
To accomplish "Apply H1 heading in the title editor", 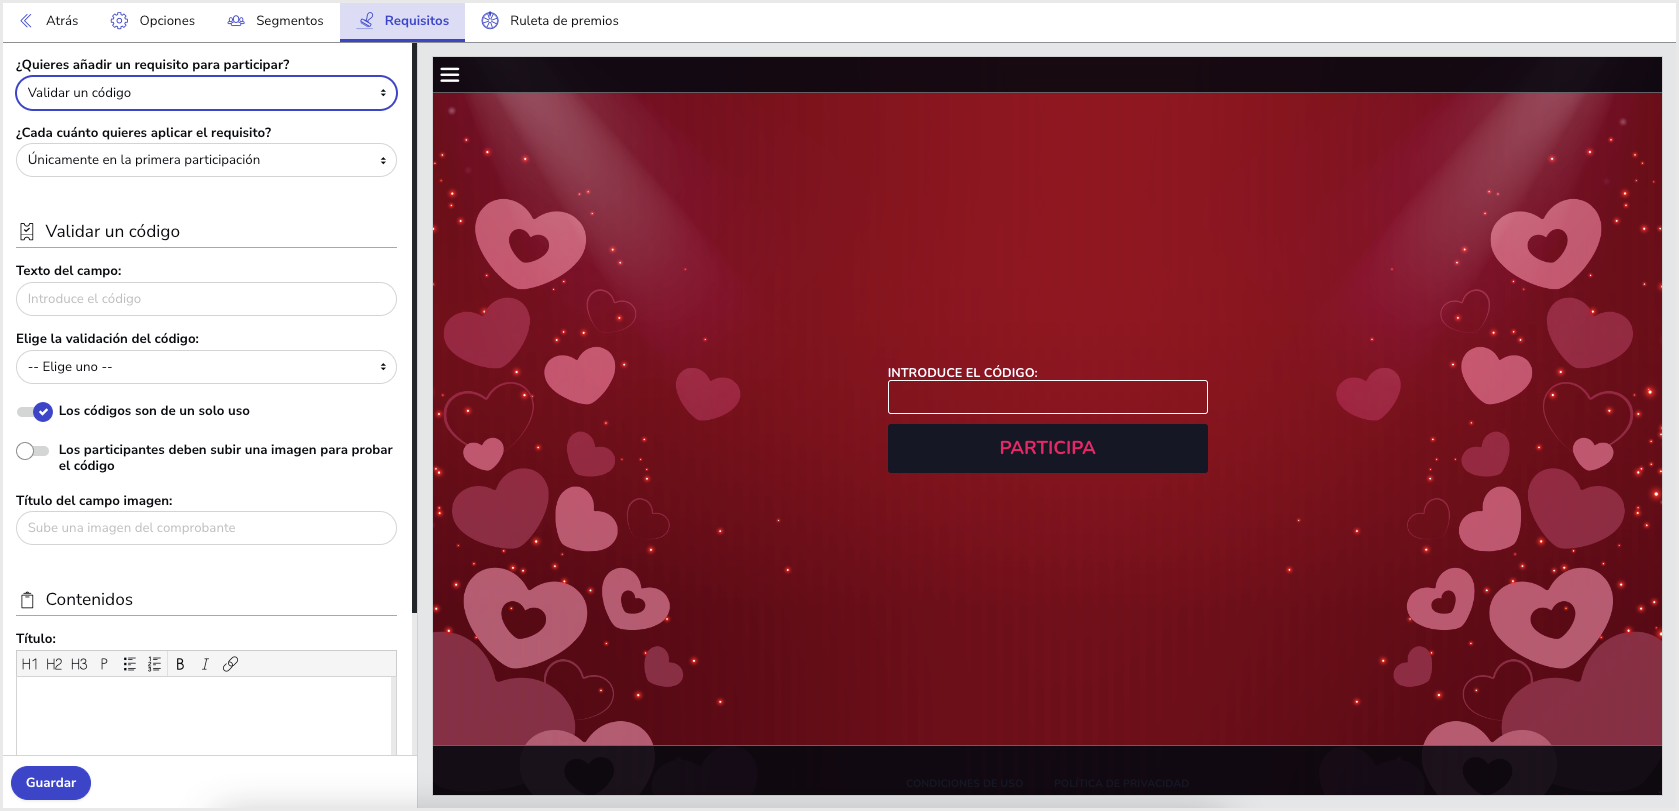I will [29, 664].
